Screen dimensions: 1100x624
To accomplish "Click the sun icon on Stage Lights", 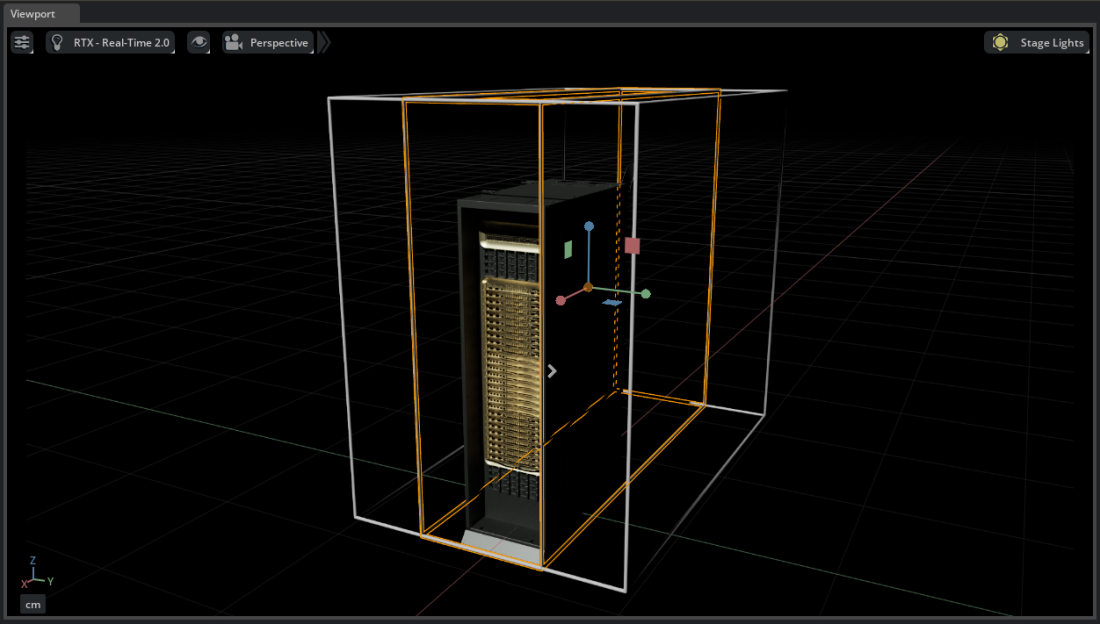I will click(1000, 42).
